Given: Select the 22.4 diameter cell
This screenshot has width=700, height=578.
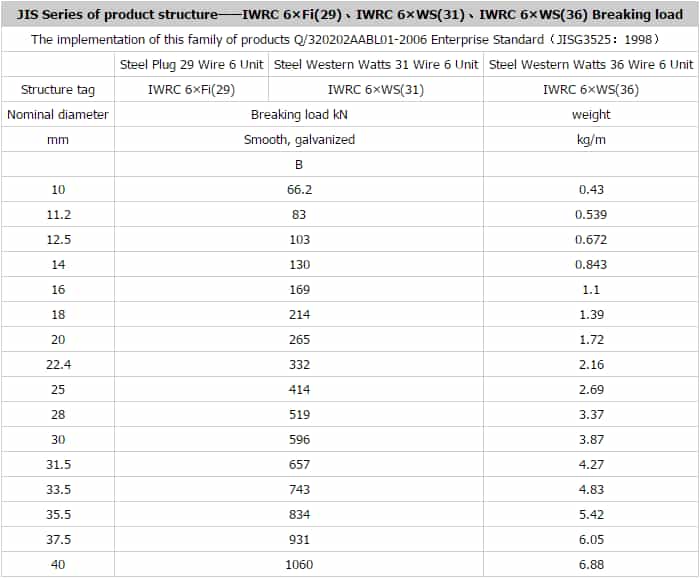Looking at the screenshot, I should tap(58, 364).
